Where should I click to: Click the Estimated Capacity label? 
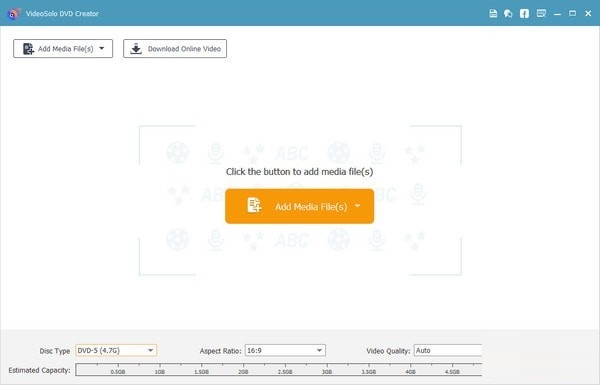(x=39, y=370)
